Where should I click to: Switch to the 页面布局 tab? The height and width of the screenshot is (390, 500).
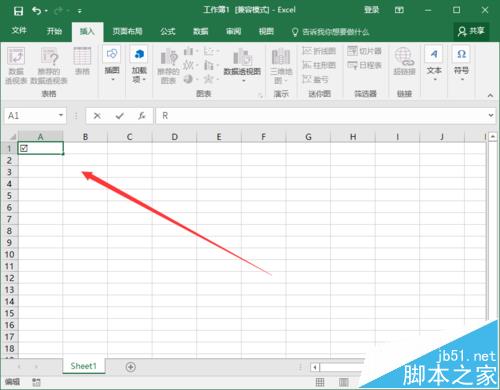(x=127, y=31)
